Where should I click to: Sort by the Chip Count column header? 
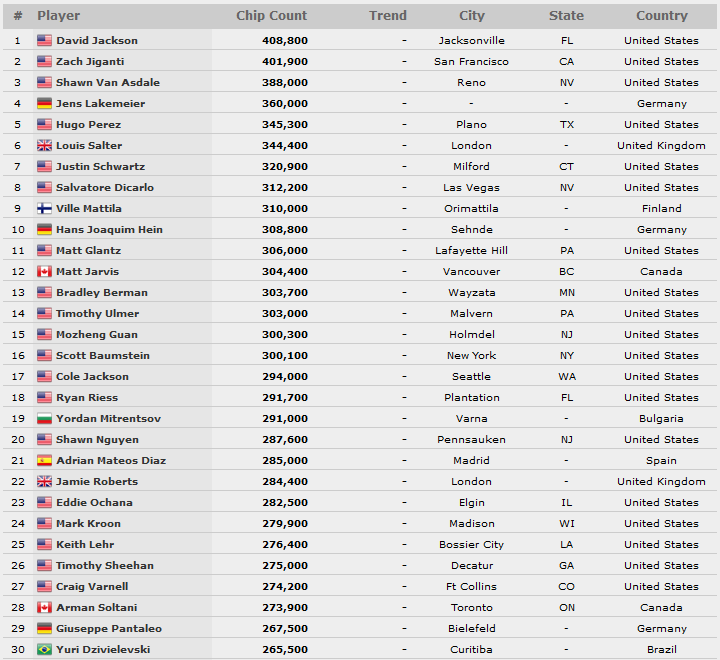(271, 16)
